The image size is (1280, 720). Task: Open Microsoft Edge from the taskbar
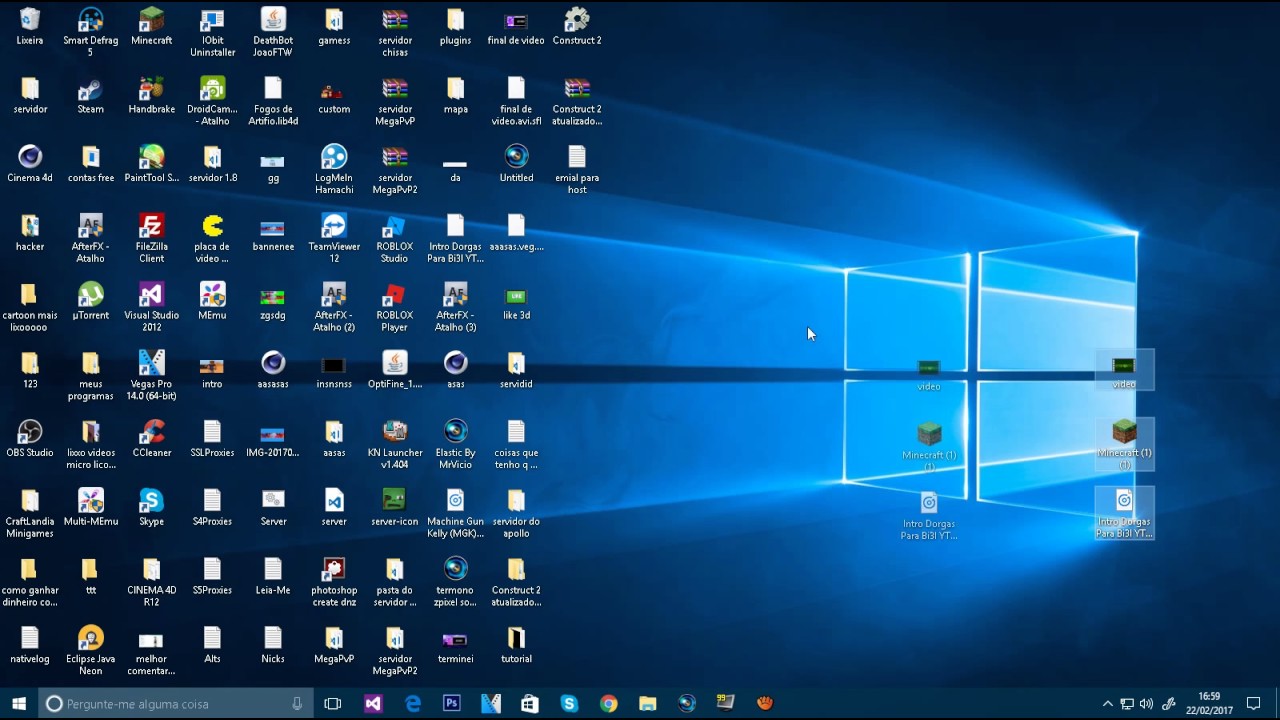click(x=412, y=704)
